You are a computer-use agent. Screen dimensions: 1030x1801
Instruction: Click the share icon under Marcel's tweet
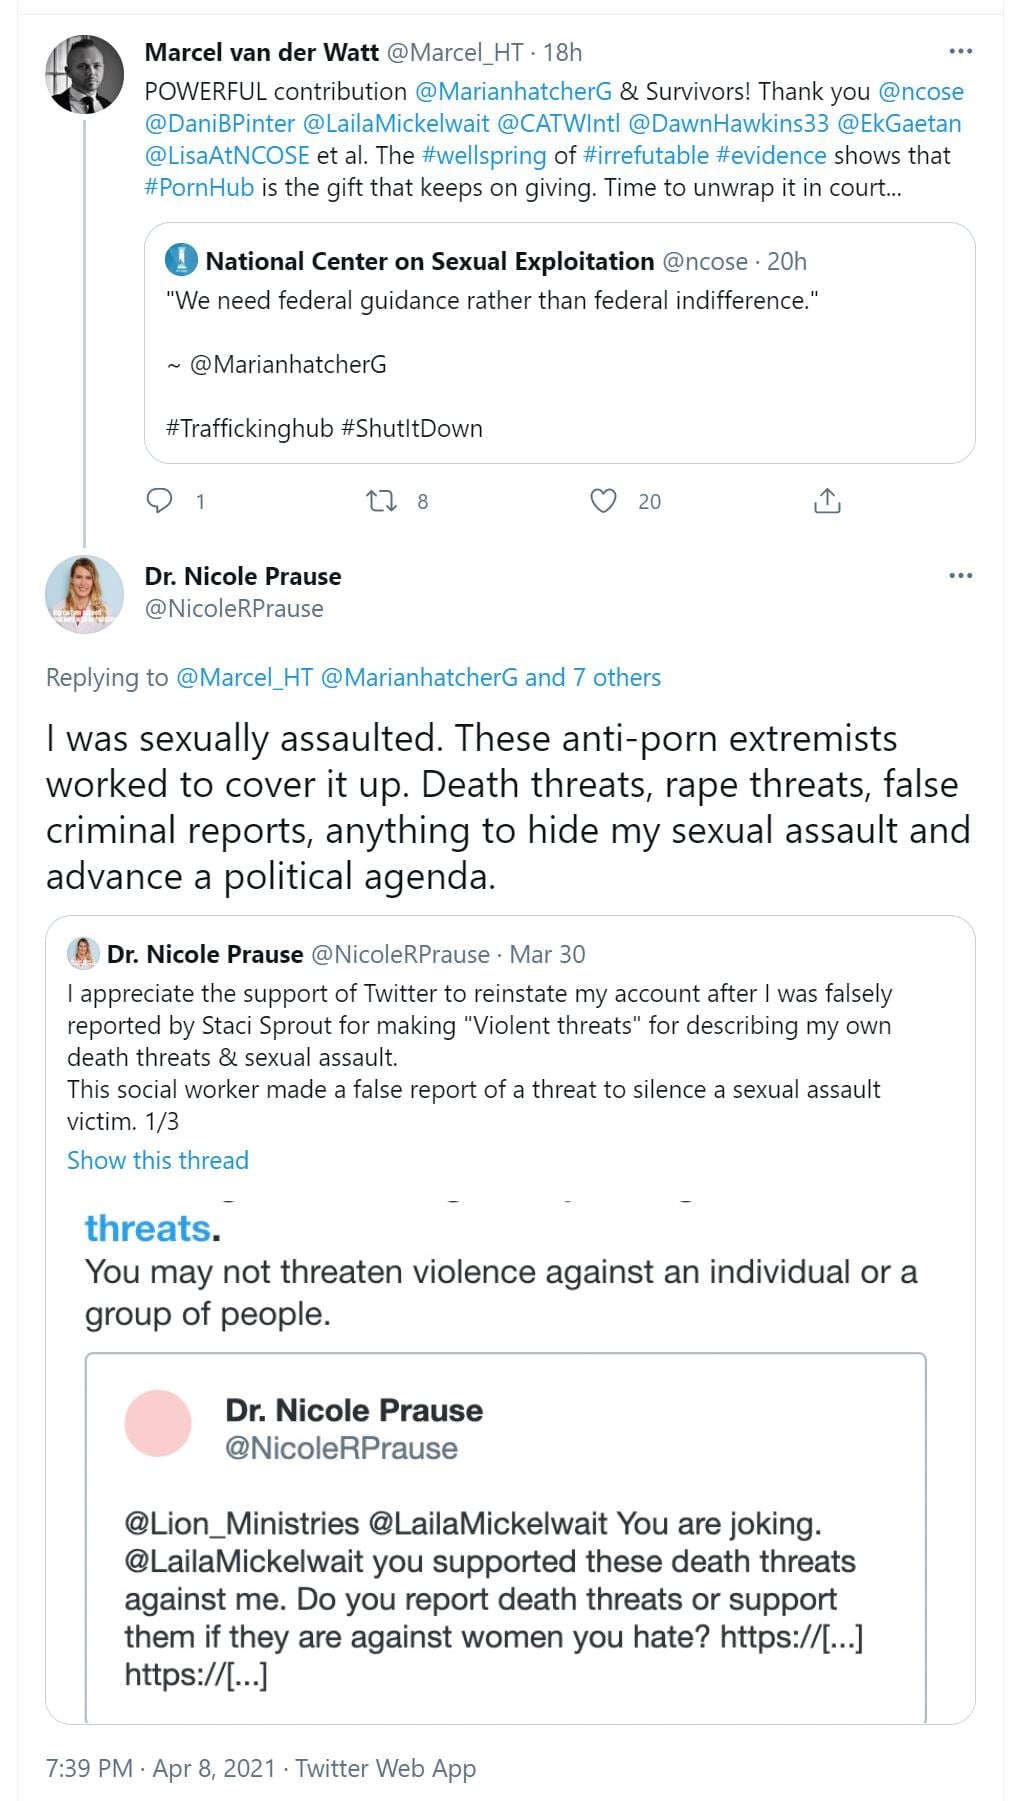click(x=827, y=500)
